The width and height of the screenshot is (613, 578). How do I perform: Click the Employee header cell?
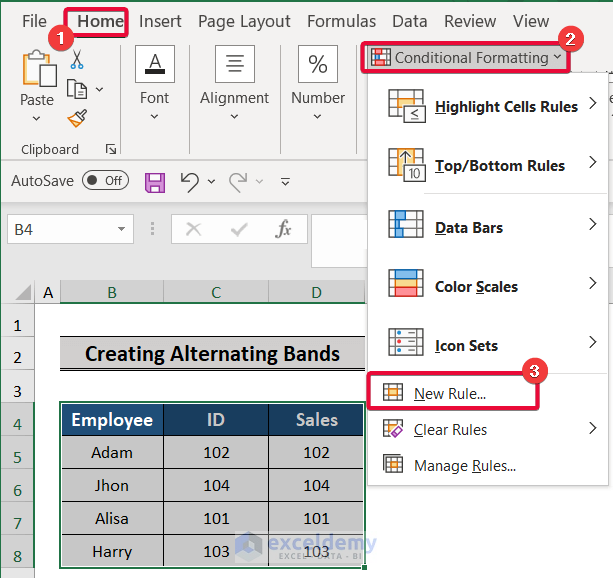point(112,420)
